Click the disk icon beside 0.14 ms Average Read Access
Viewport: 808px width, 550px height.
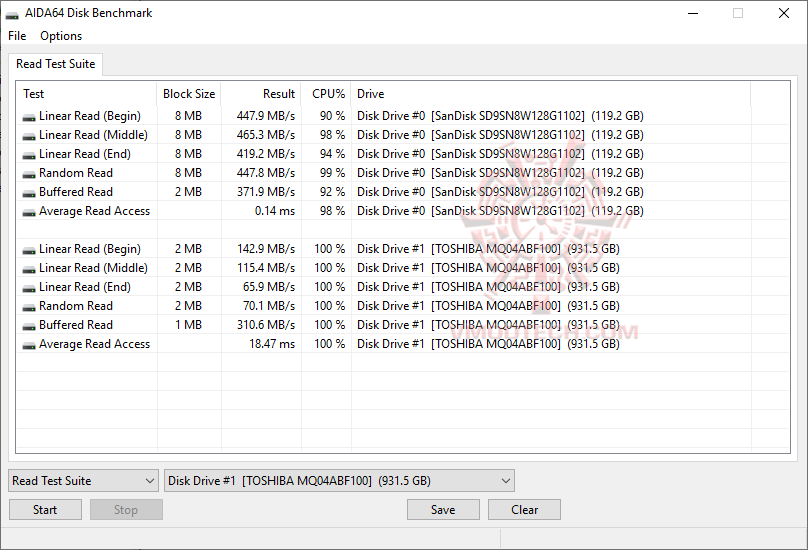coord(29,213)
